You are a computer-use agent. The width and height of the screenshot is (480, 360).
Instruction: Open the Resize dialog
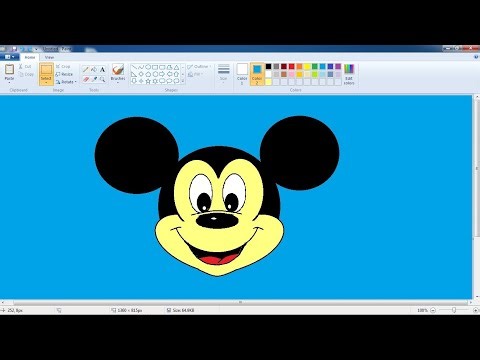[64, 74]
